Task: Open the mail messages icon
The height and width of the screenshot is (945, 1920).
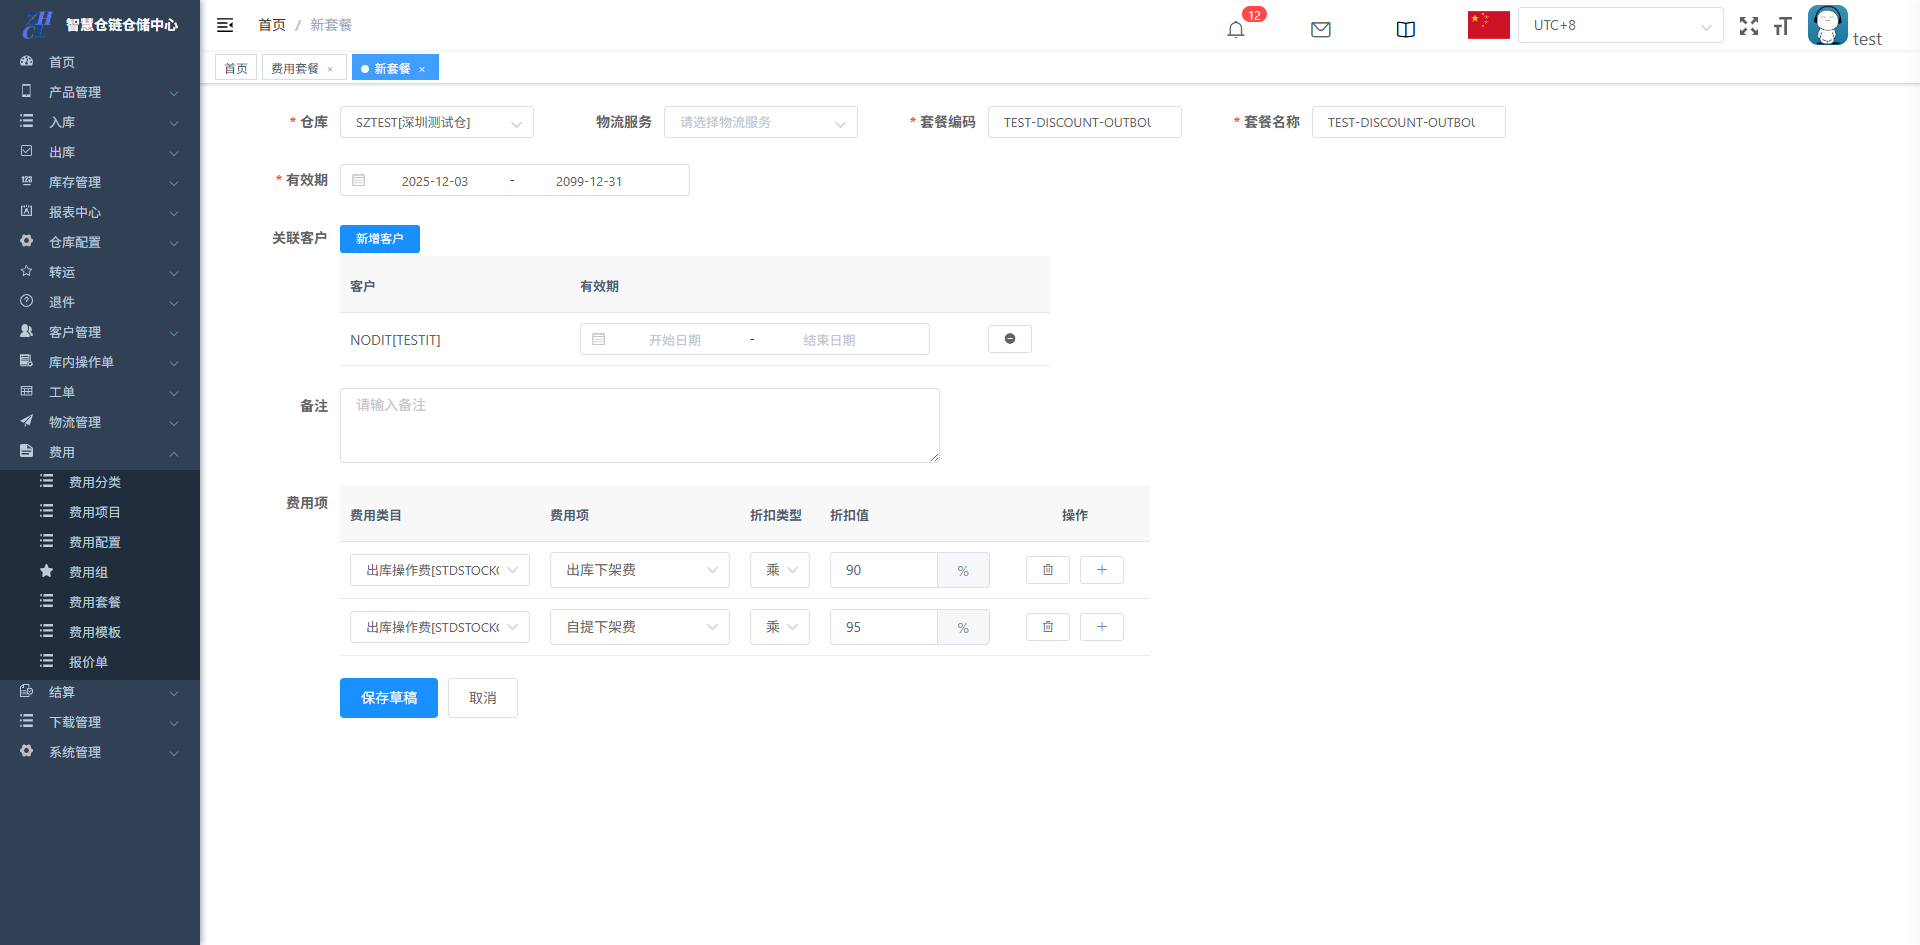Action: pyautogui.click(x=1320, y=29)
